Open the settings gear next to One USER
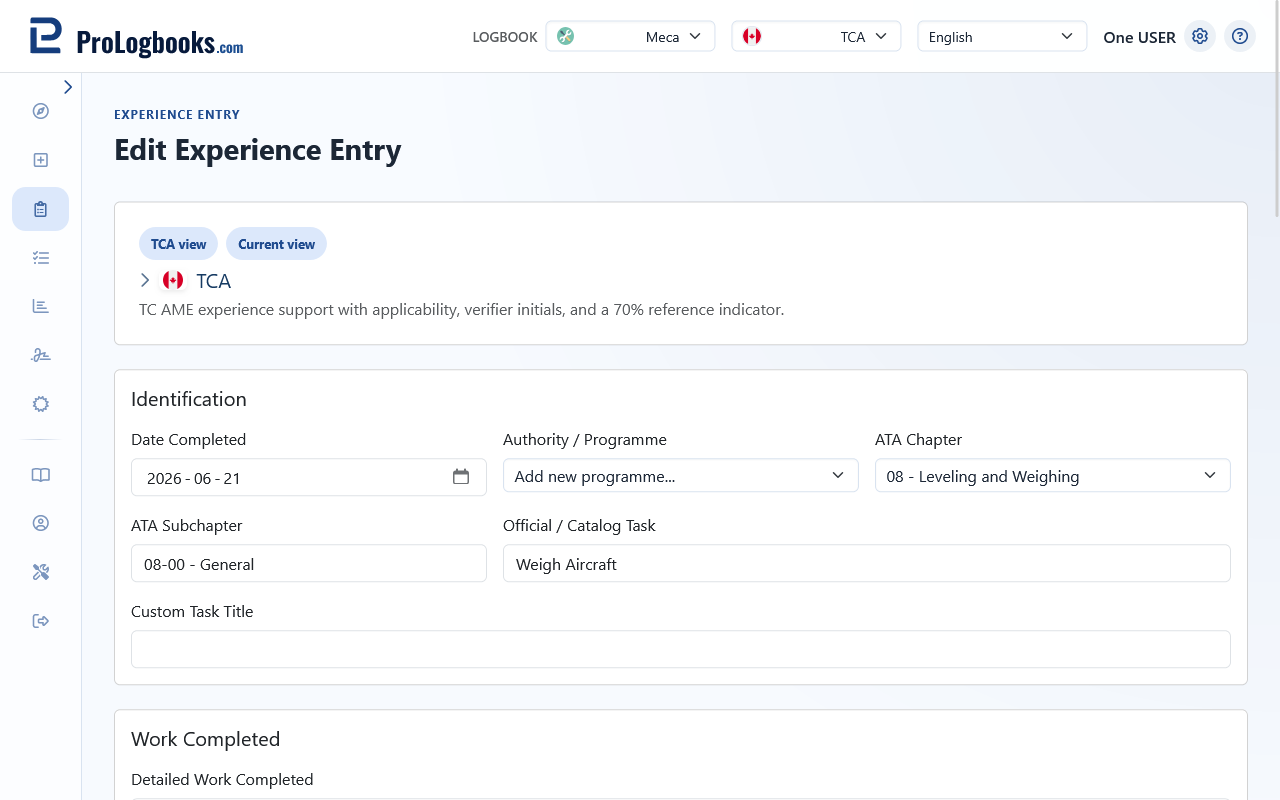This screenshot has height=800, width=1280. coord(1200,36)
